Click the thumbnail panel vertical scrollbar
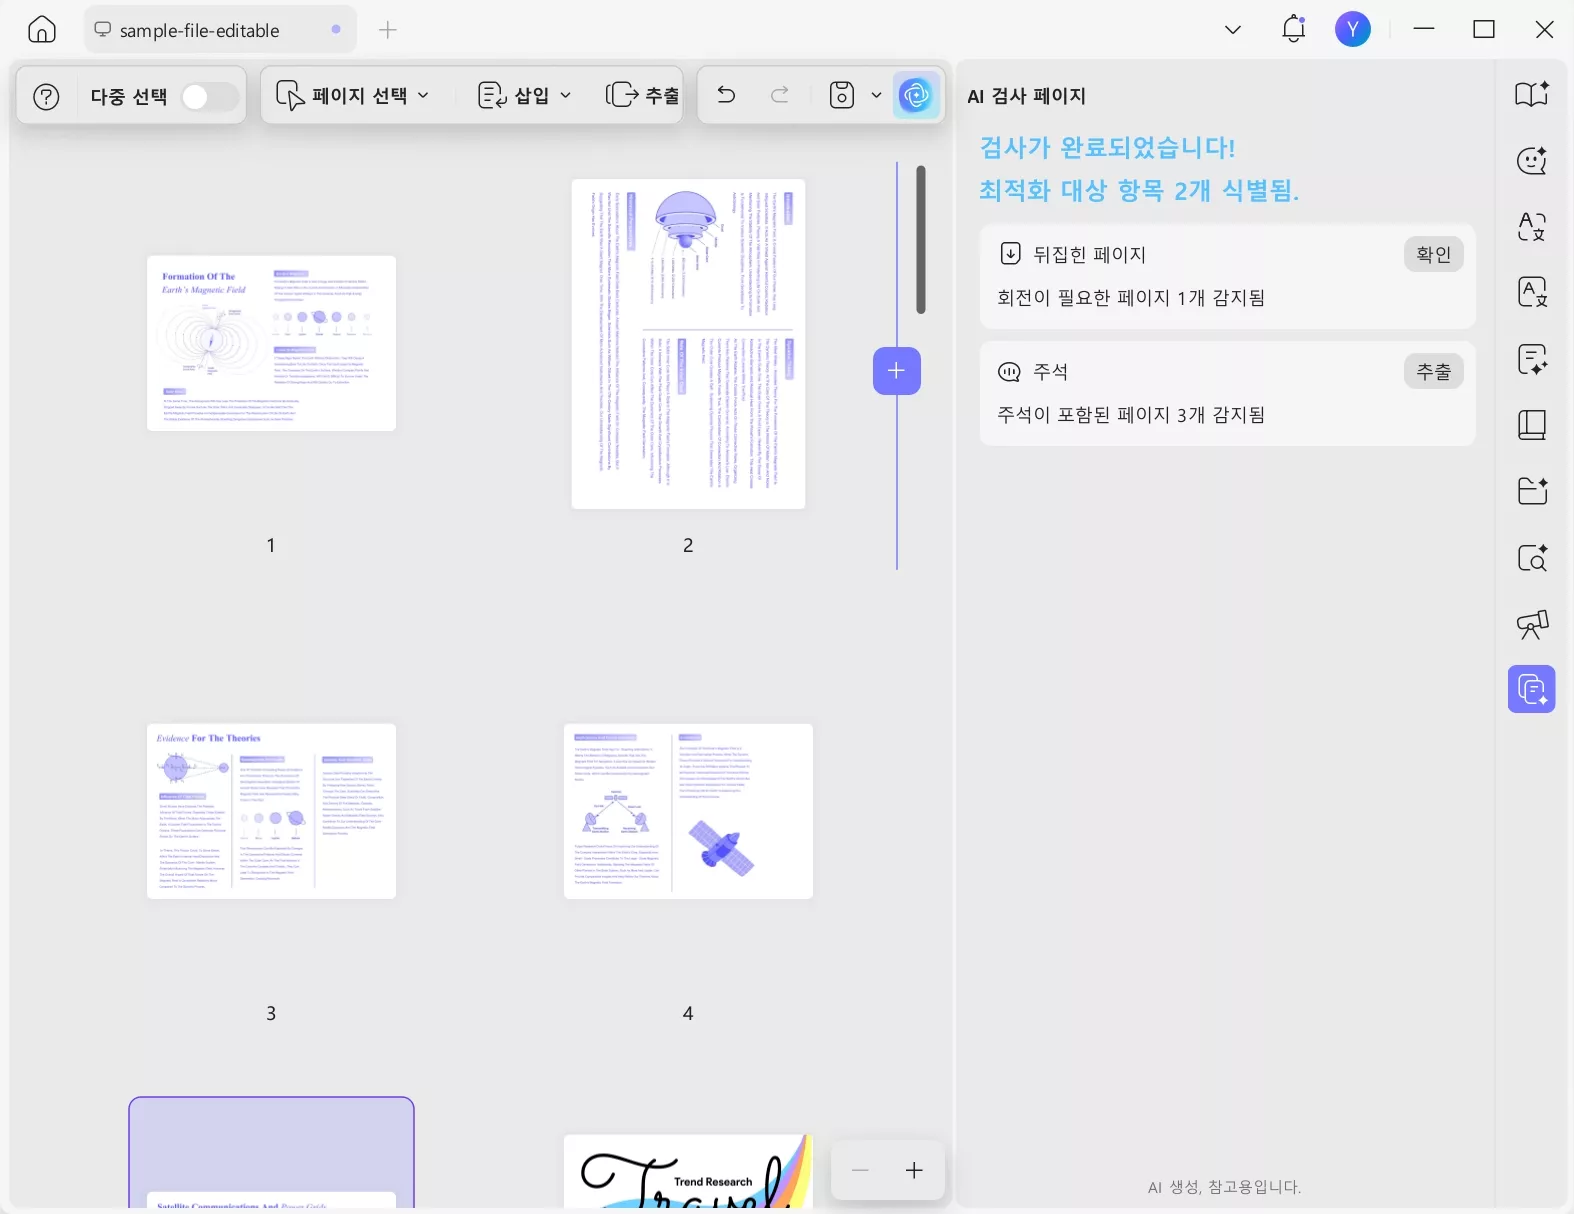1574x1214 pixels. pos(921,239)
